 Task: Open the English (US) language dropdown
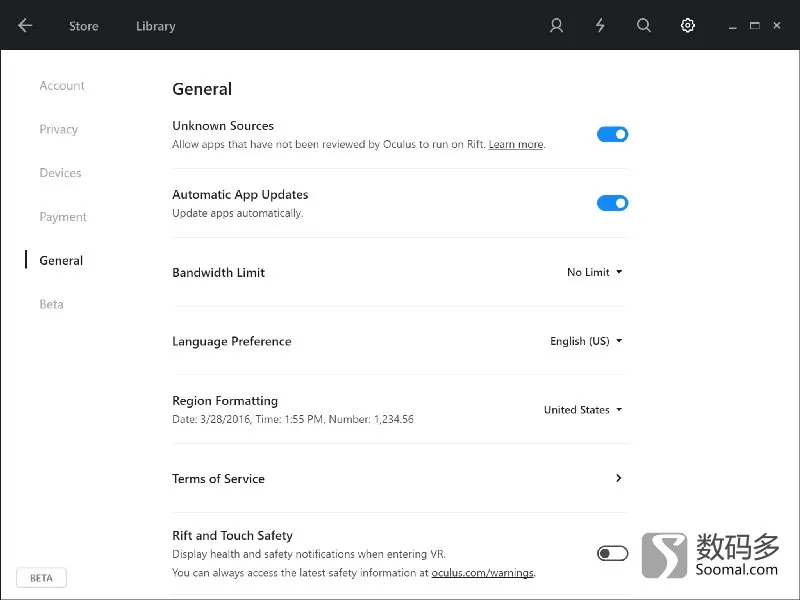(x=586, y=341)
